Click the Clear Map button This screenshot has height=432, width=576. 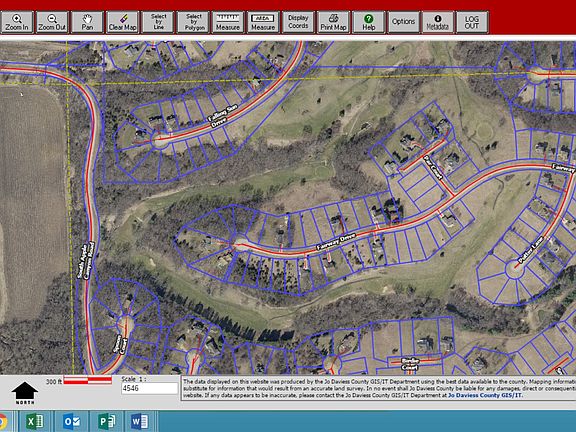tap(123, 22)
